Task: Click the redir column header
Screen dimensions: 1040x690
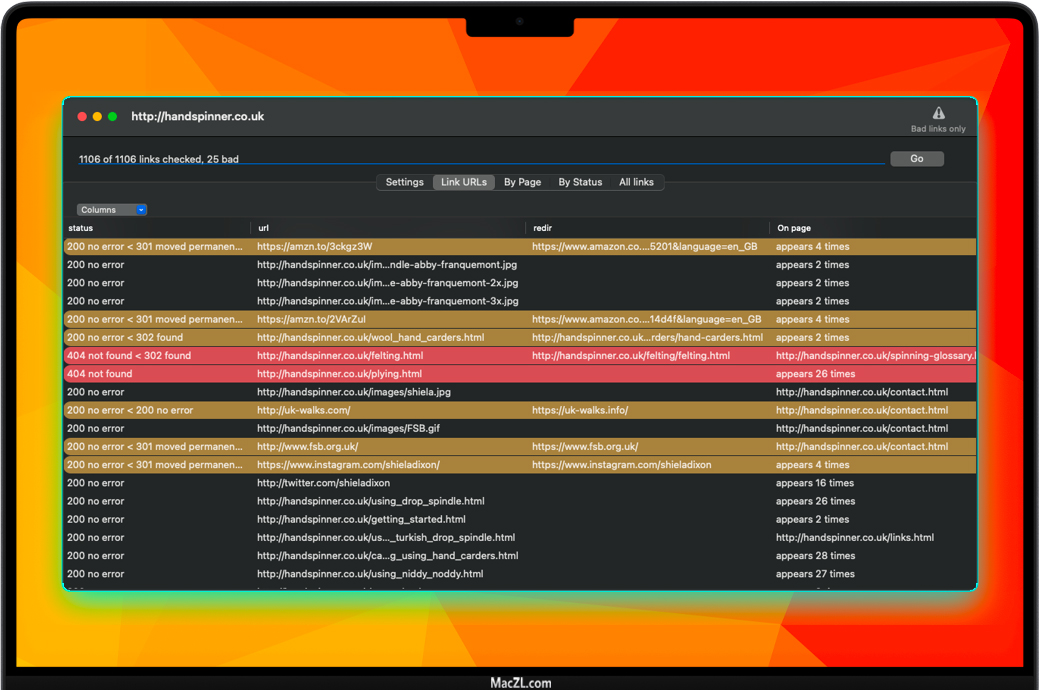Action: (x=543, y=228)
